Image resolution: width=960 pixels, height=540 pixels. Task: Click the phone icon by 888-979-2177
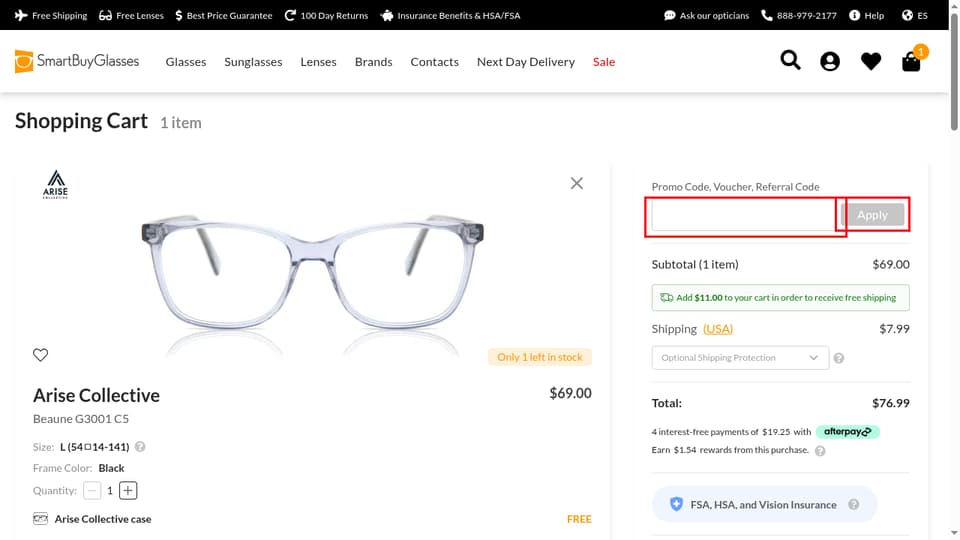tap(767, 15)
